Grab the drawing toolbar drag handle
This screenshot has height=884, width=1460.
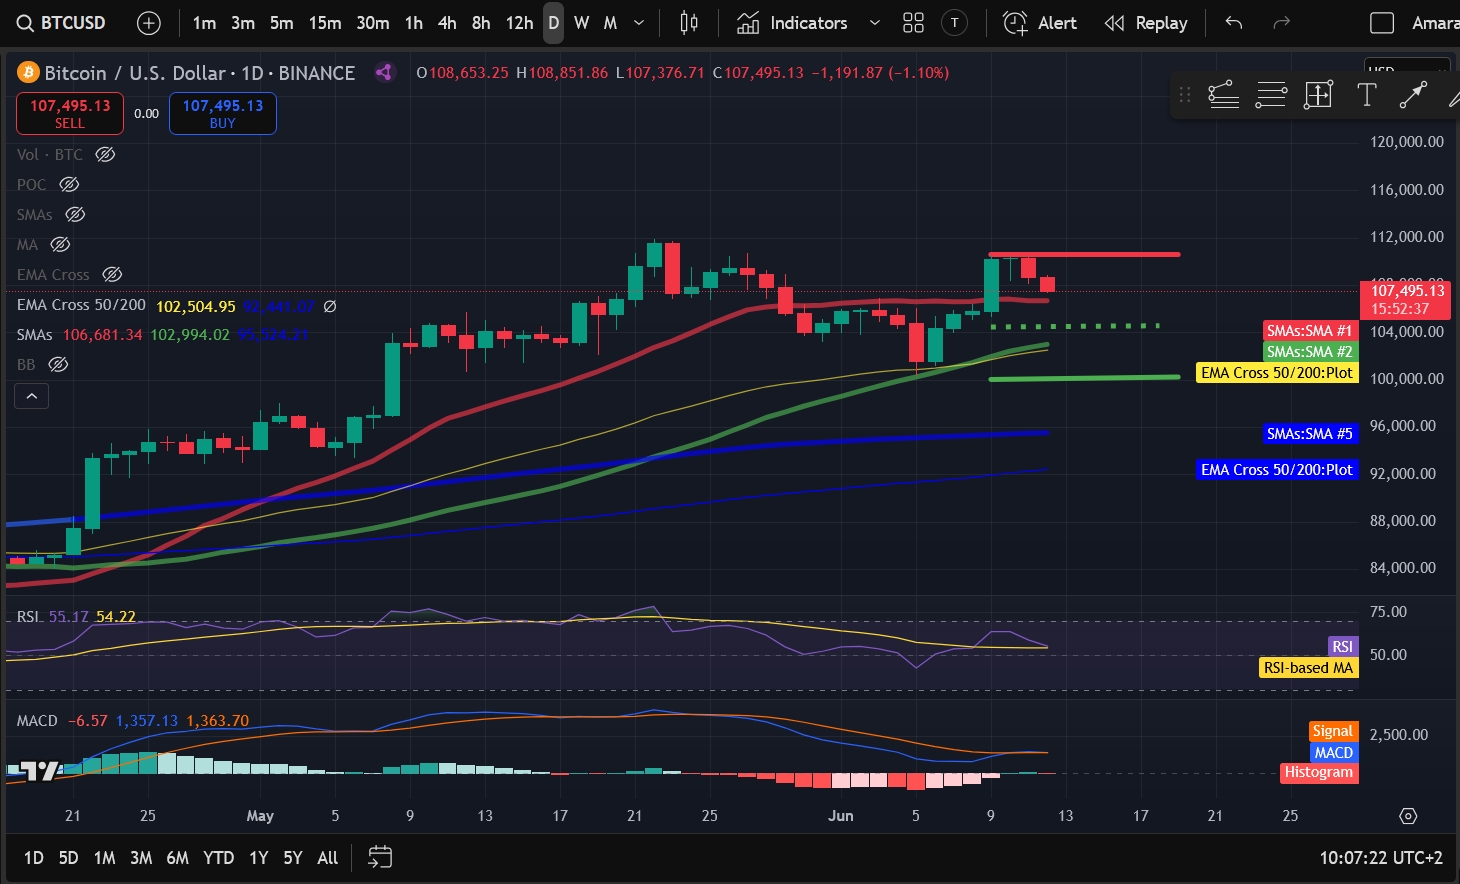click(x=1185, y=95)
